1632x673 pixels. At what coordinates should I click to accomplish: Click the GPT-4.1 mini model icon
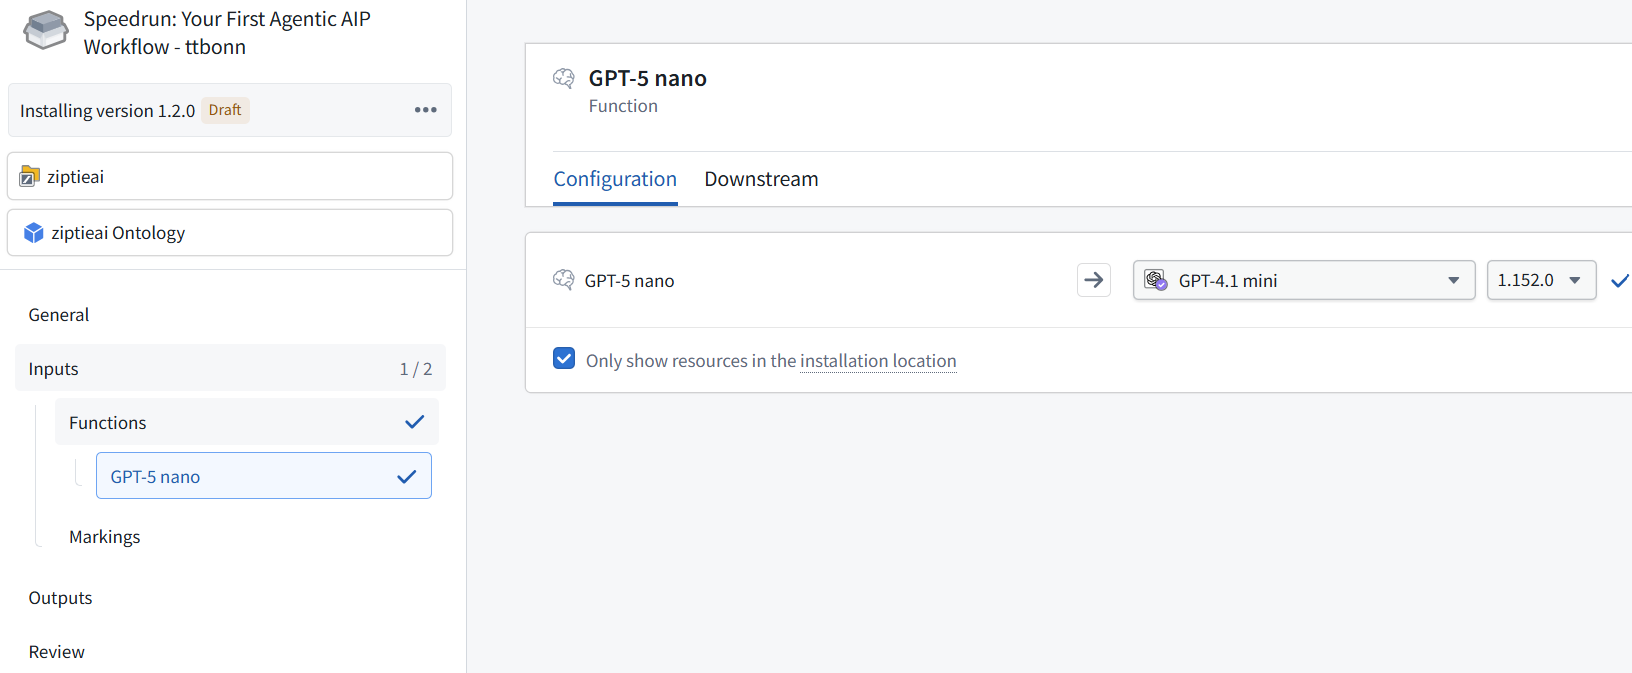tap(1156, 280)
